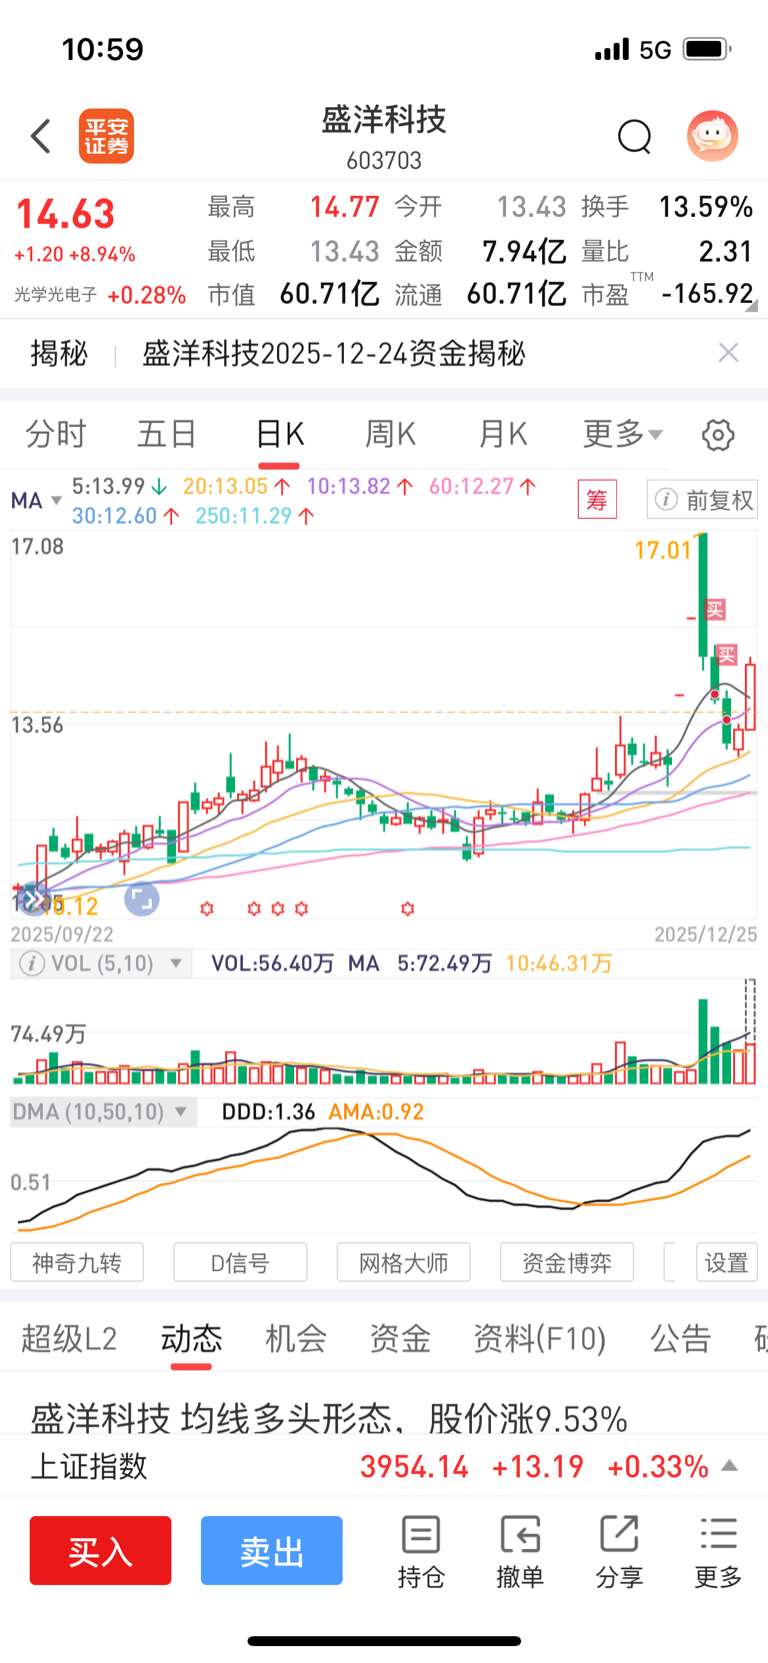Toggle the 资金博弈 indicator button
The height and width of the screenshot is (1663, 768).
567,1262
